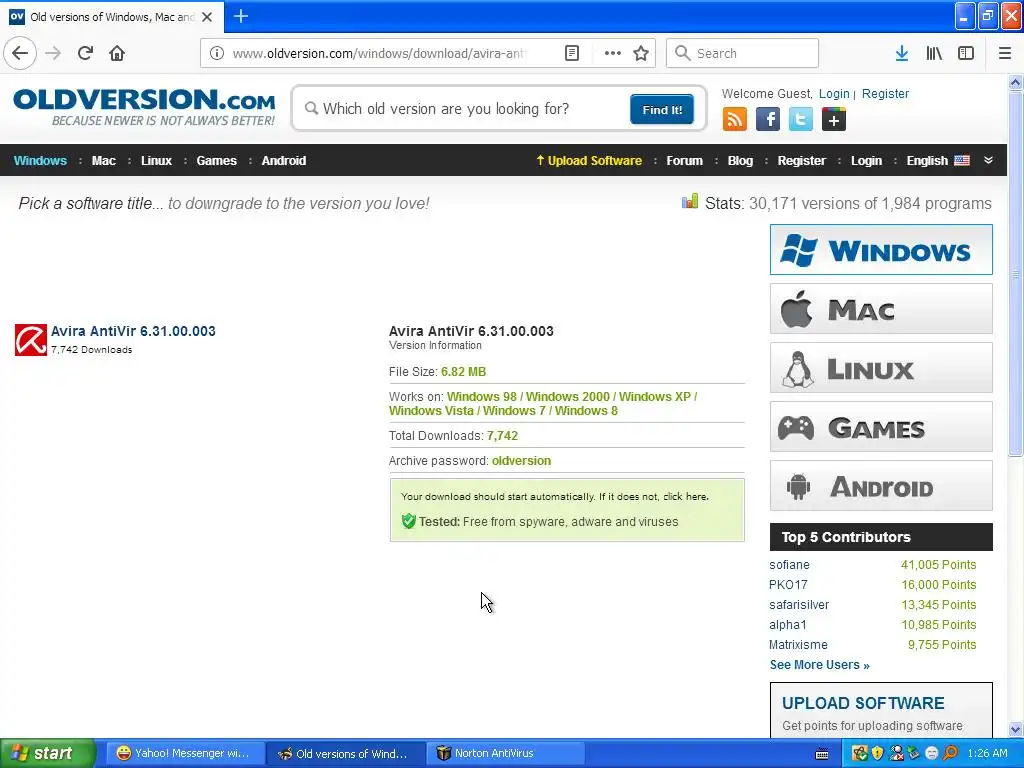
Task: Click the Google plus share icon
Action: coord(834,120)
